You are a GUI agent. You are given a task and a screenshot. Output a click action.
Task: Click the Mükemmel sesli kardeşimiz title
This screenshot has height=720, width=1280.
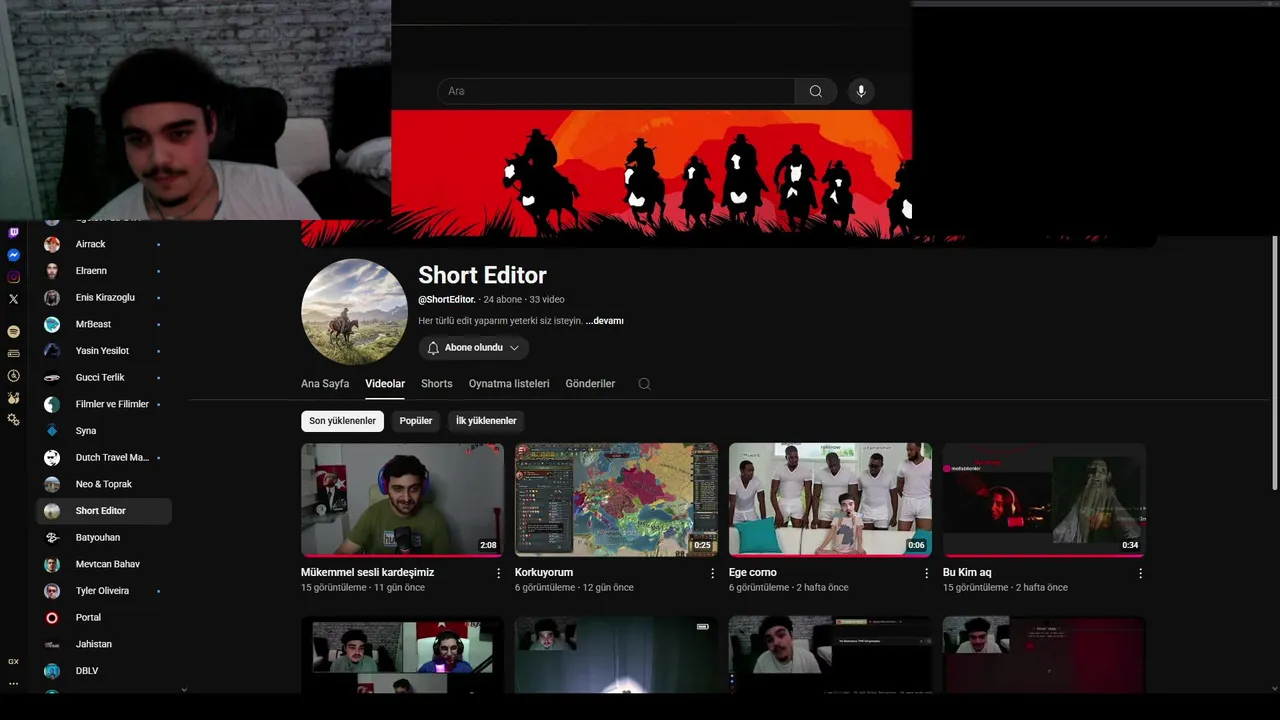pos(367,573)
